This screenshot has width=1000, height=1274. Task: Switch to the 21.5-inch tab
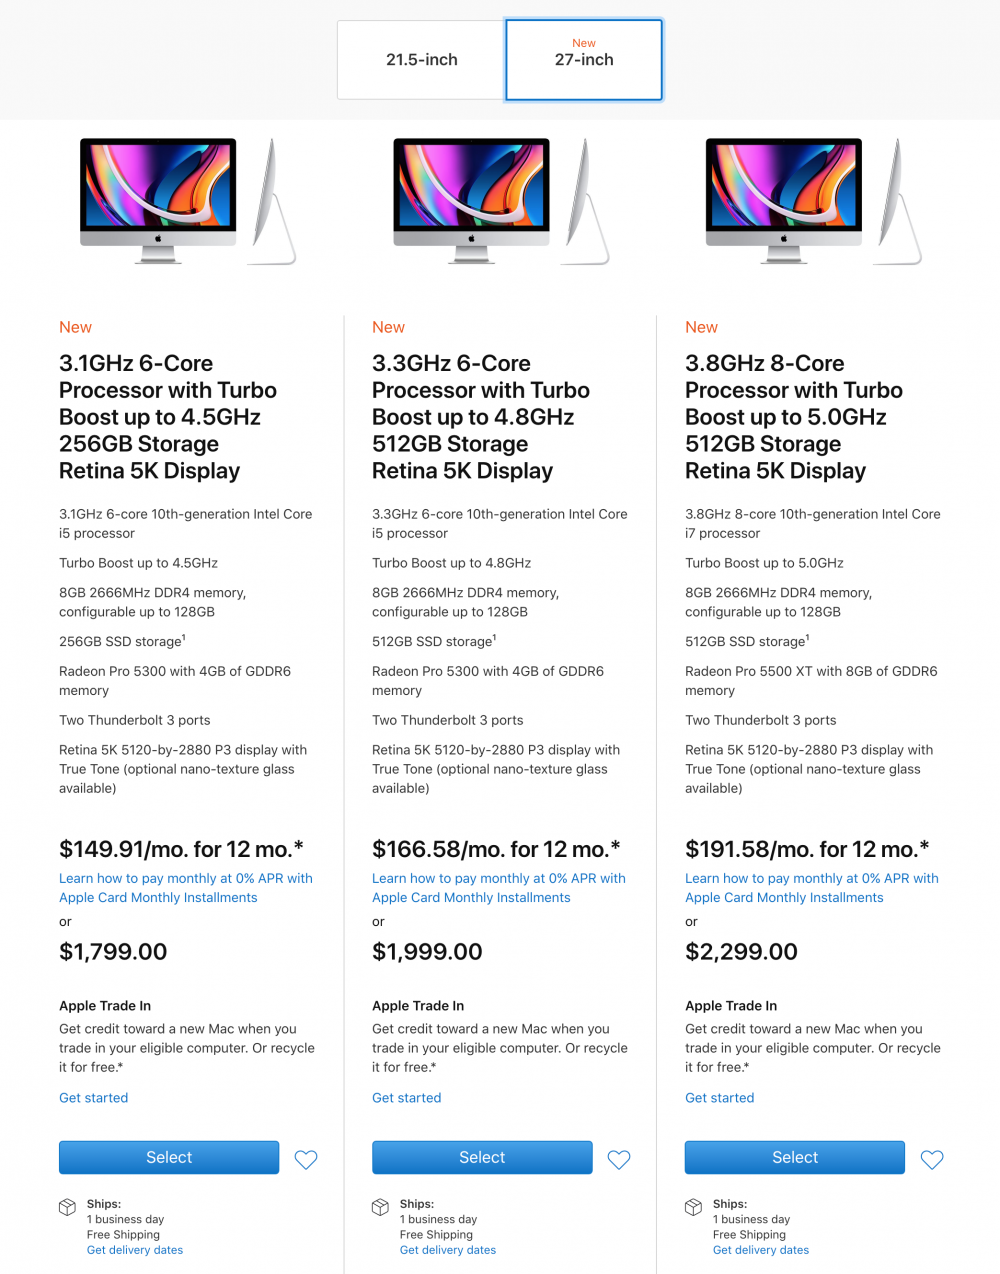click(x=421, y=59)
